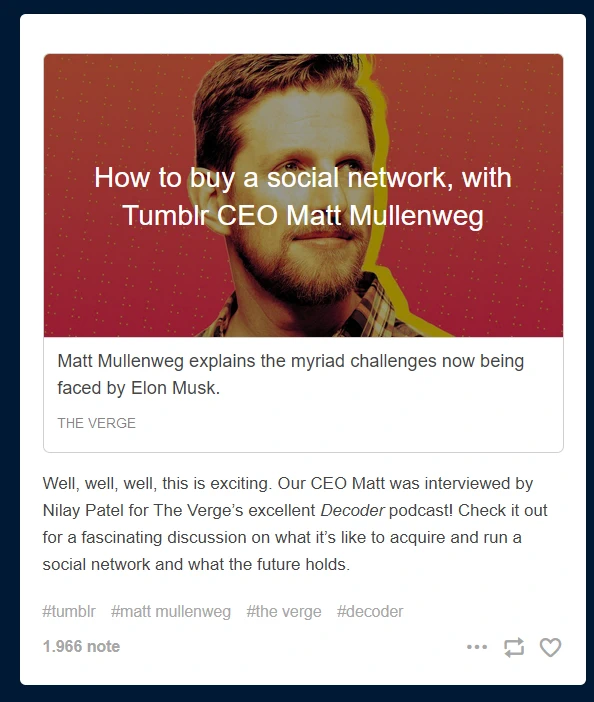
Task: Like the post with heart icon
Action: (x=550, y=647)
